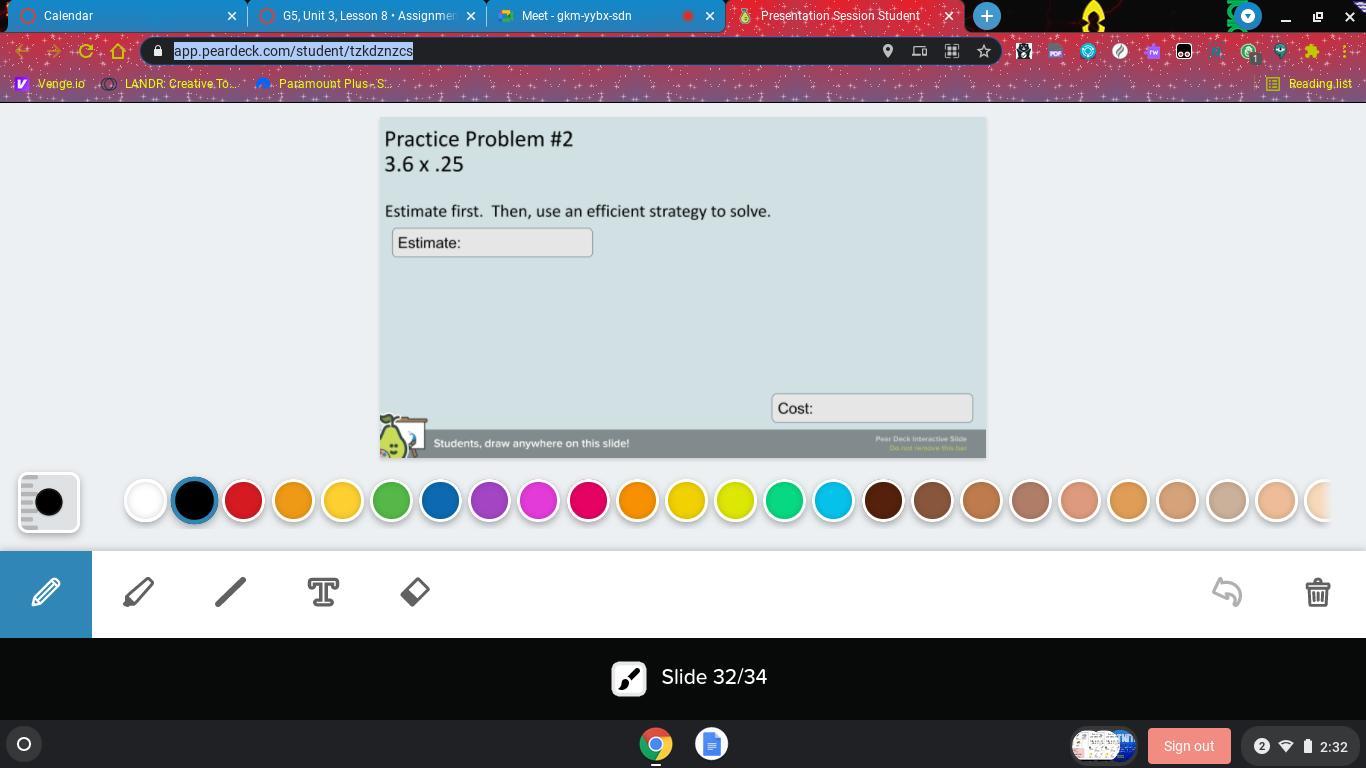Select the highlighter tool
Viewport: 1366px width, 768px height.
(138, 592)
